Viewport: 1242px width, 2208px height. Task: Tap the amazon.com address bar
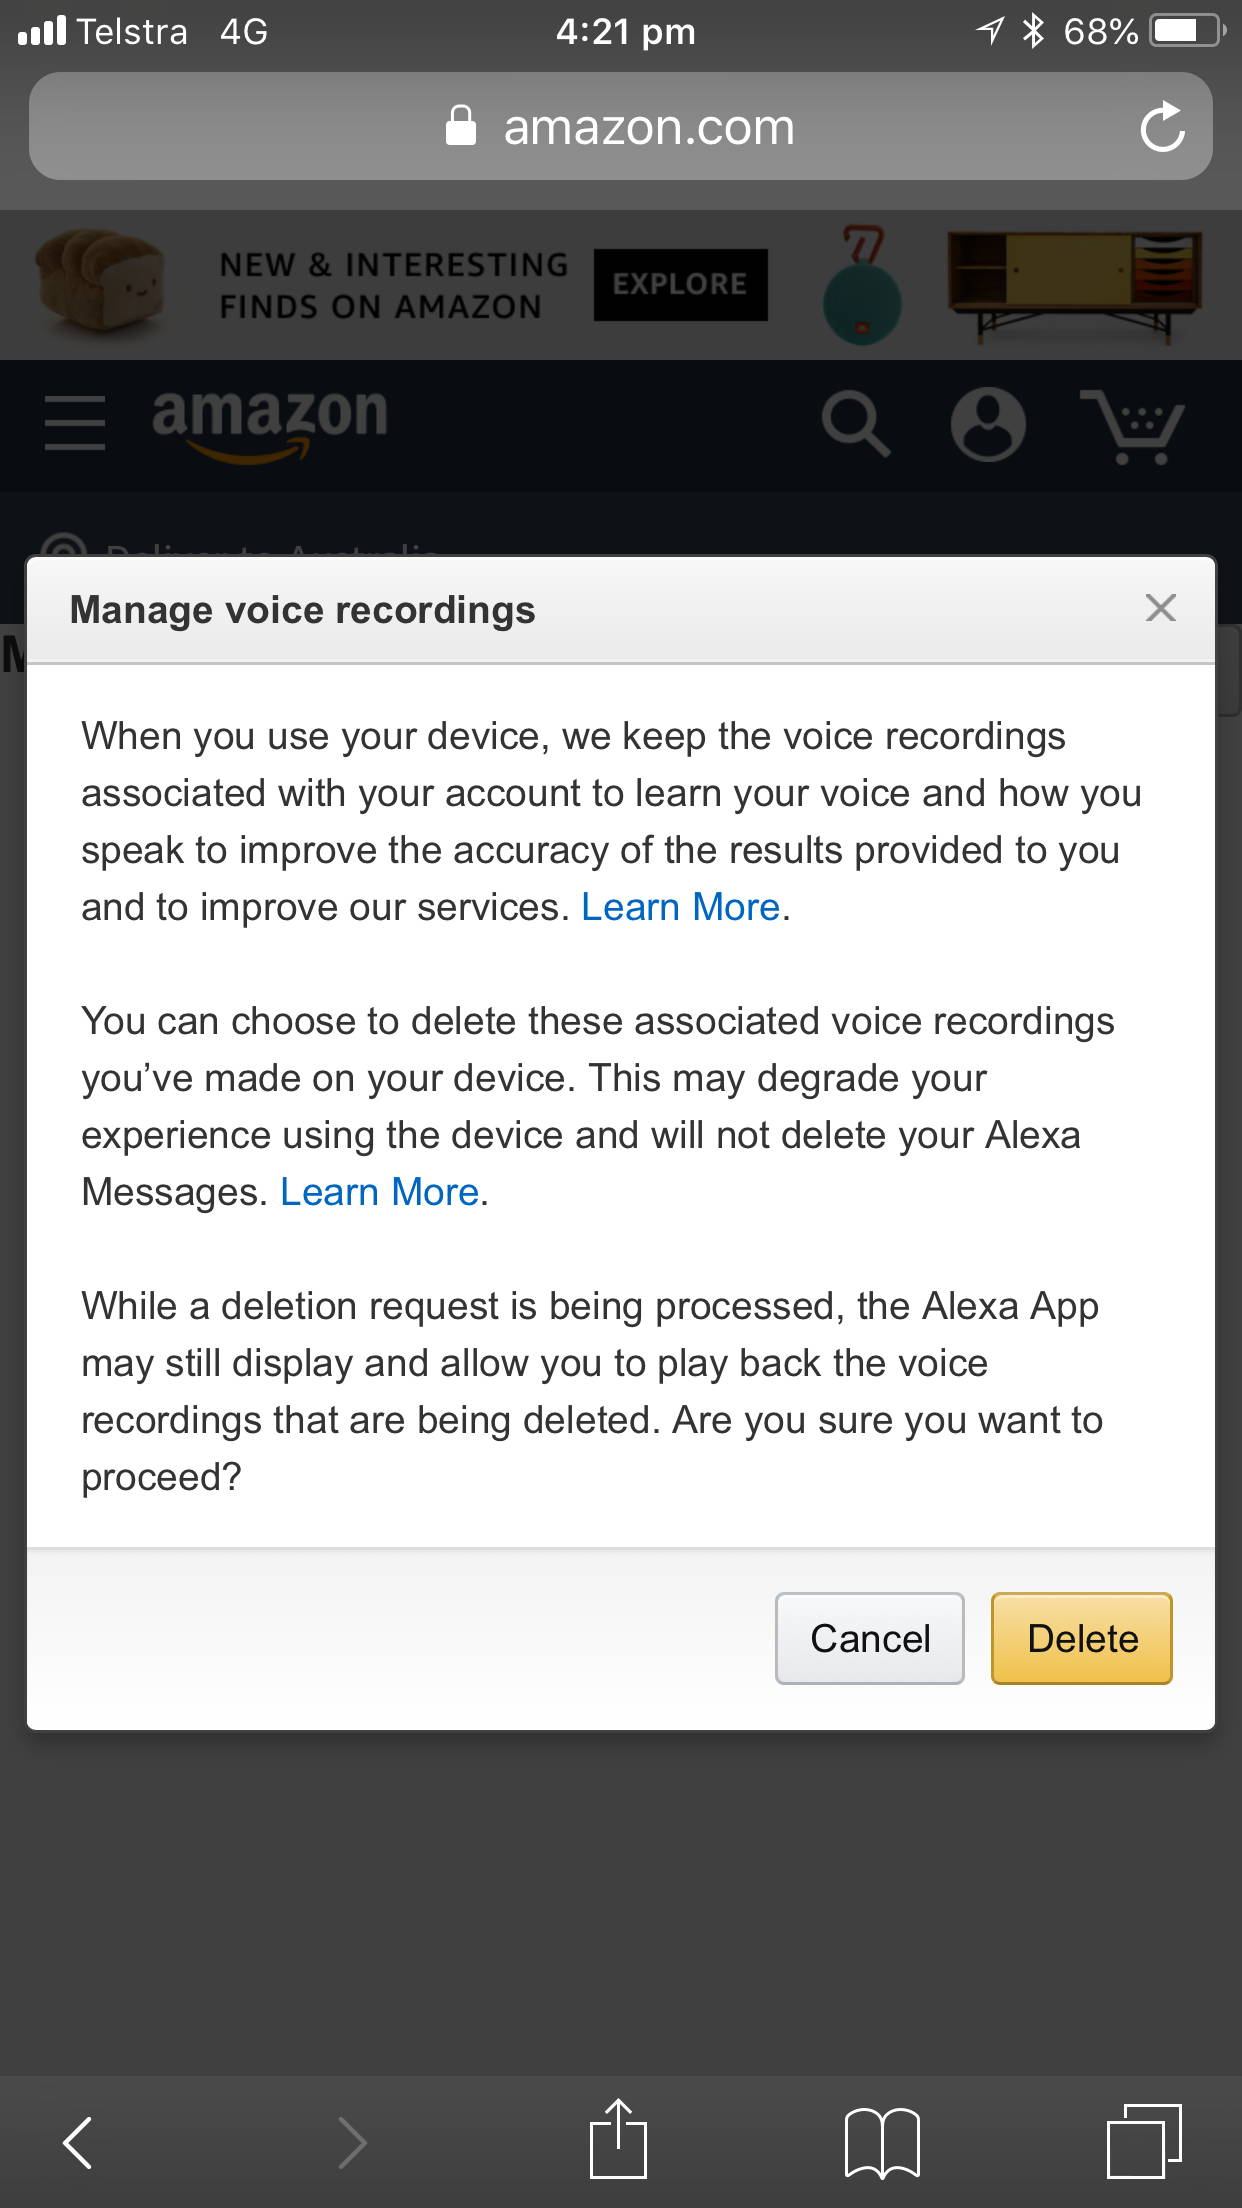pyautogui.click(x=621, y=127)
